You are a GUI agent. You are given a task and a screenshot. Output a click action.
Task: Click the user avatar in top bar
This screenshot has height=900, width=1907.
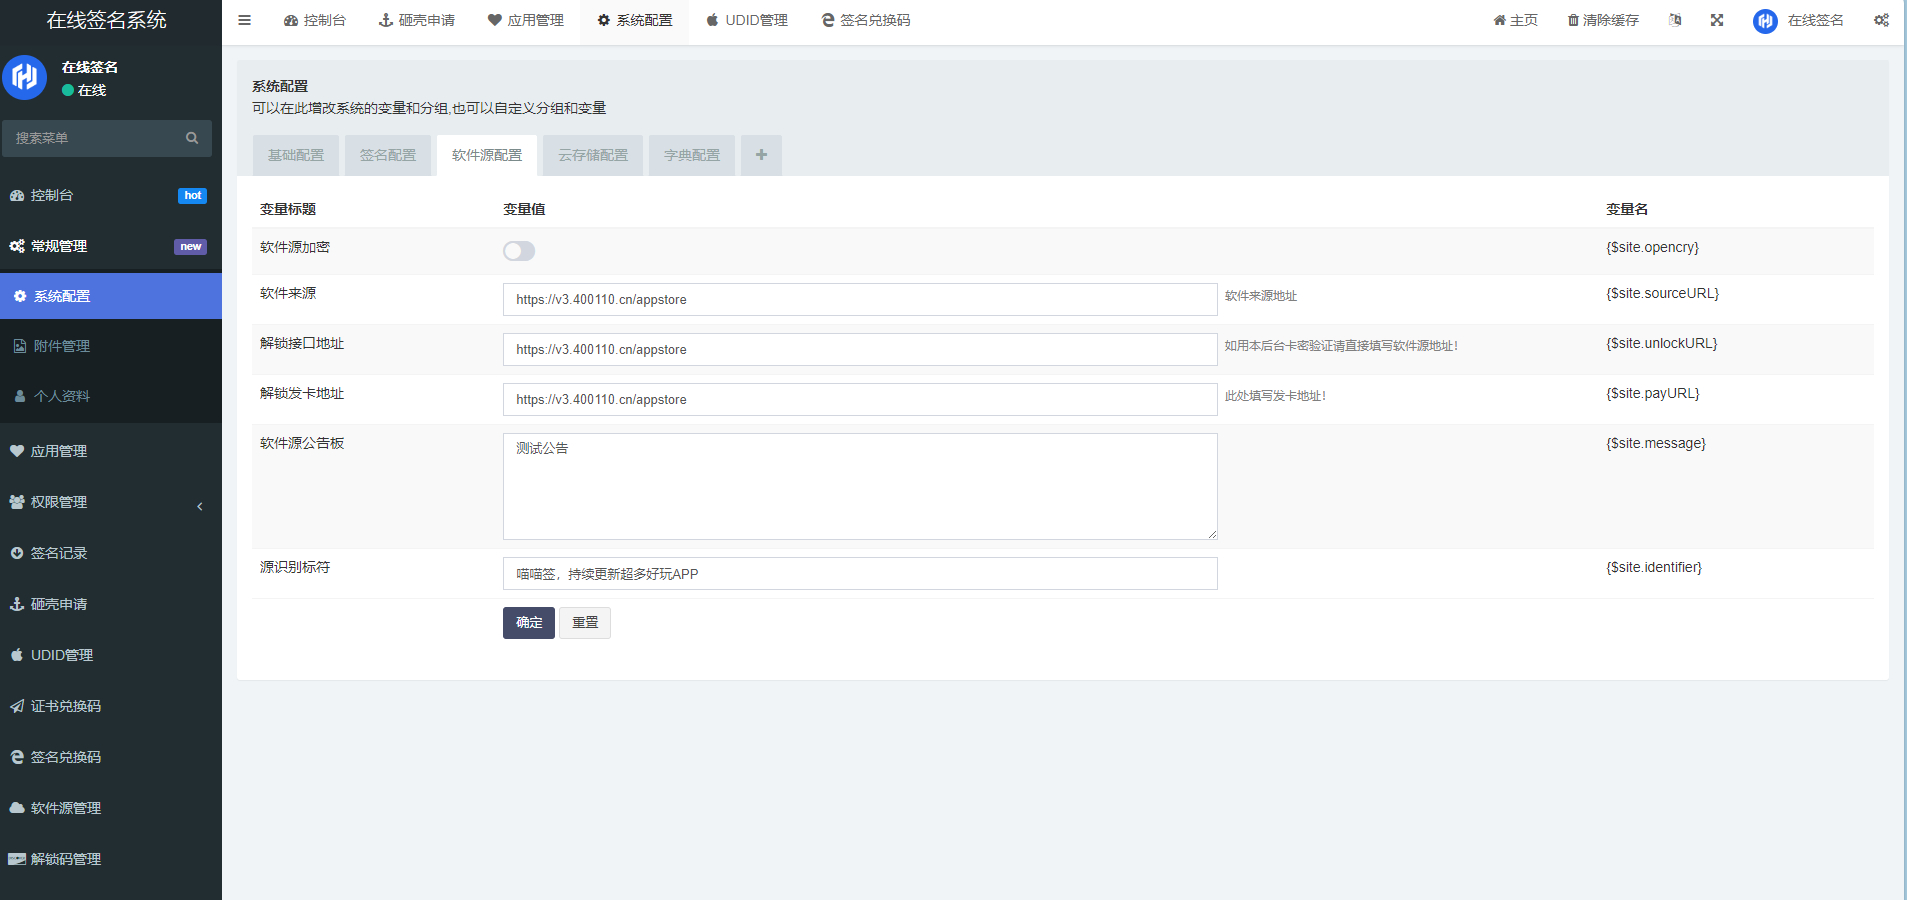point(1765,21)
